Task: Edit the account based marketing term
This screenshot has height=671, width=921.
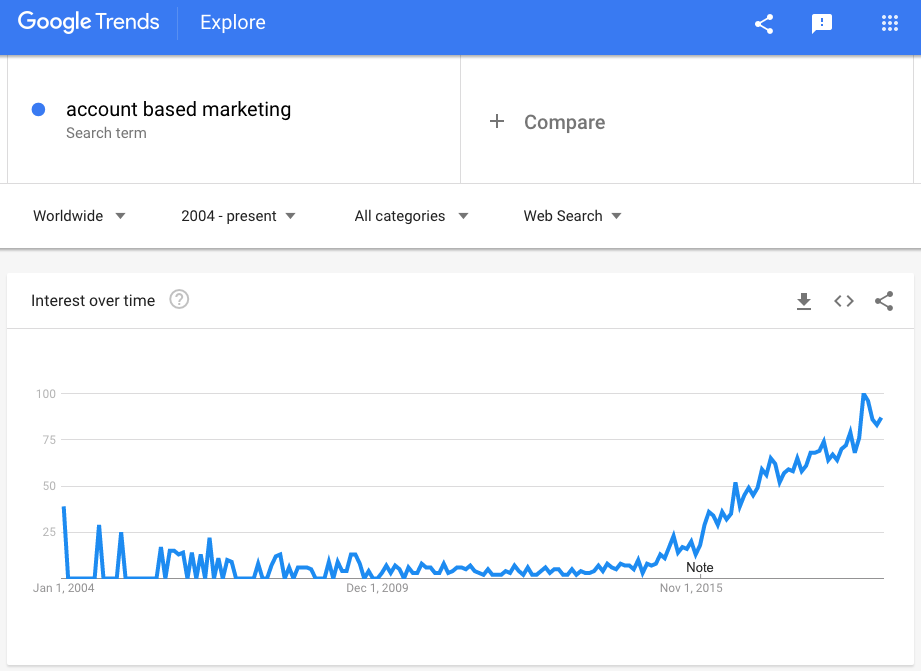Action: [179, 109]
